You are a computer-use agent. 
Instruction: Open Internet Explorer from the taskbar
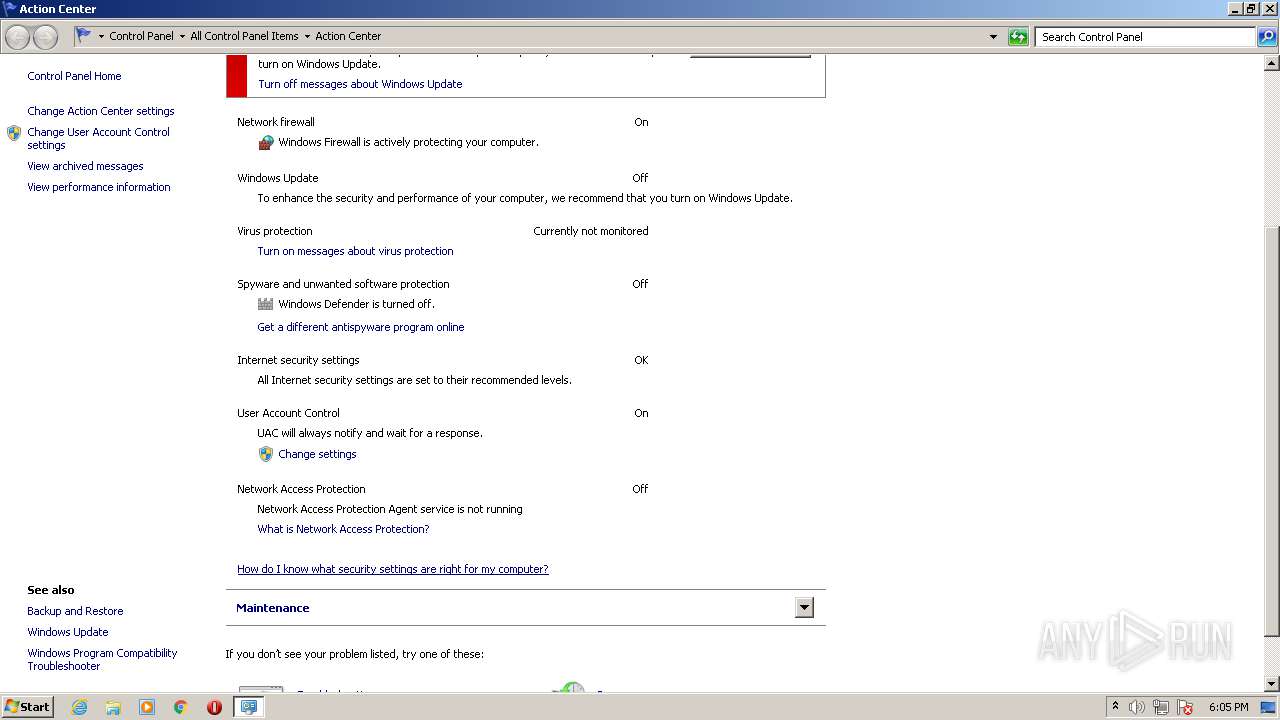coord(79,707)
